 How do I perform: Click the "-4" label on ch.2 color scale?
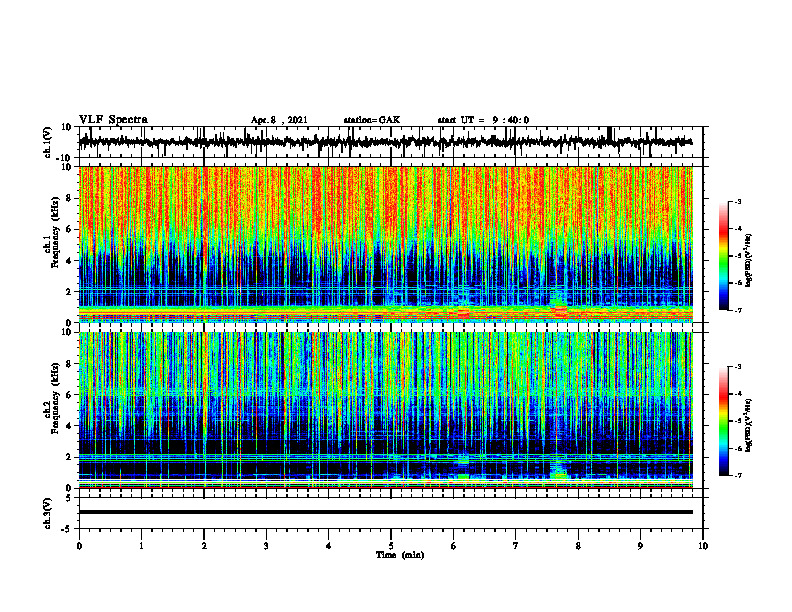738,394
